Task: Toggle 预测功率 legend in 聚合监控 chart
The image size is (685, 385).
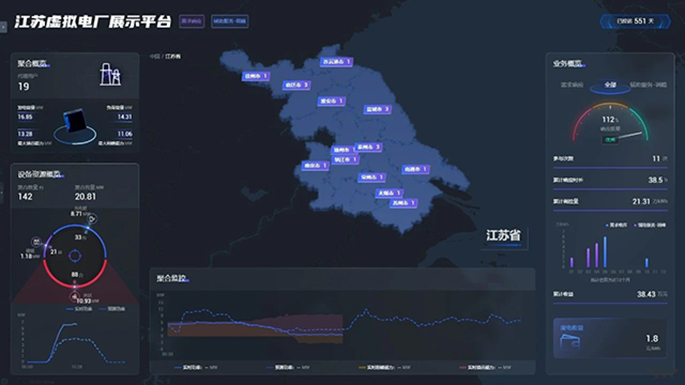Action: coord(287,368)
